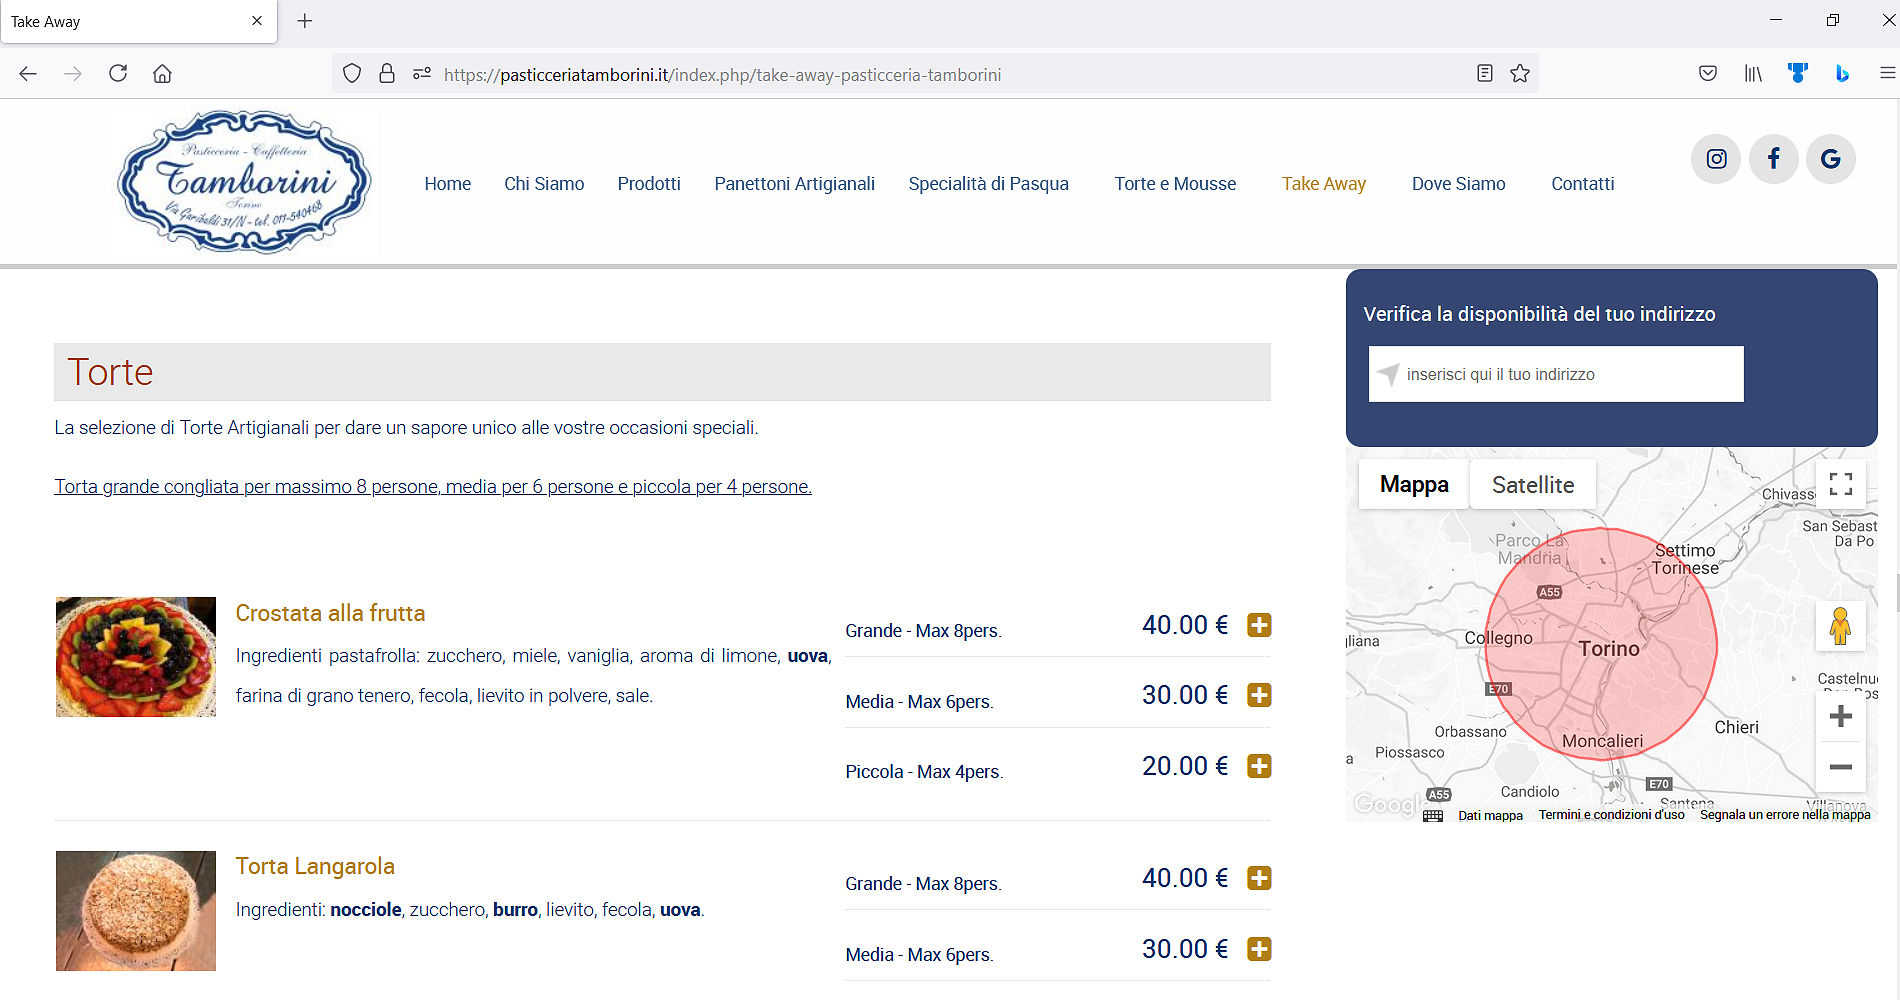The image size is (1900, 1000).
Task: Click the Street View pegman icon
Action: 1840,627
